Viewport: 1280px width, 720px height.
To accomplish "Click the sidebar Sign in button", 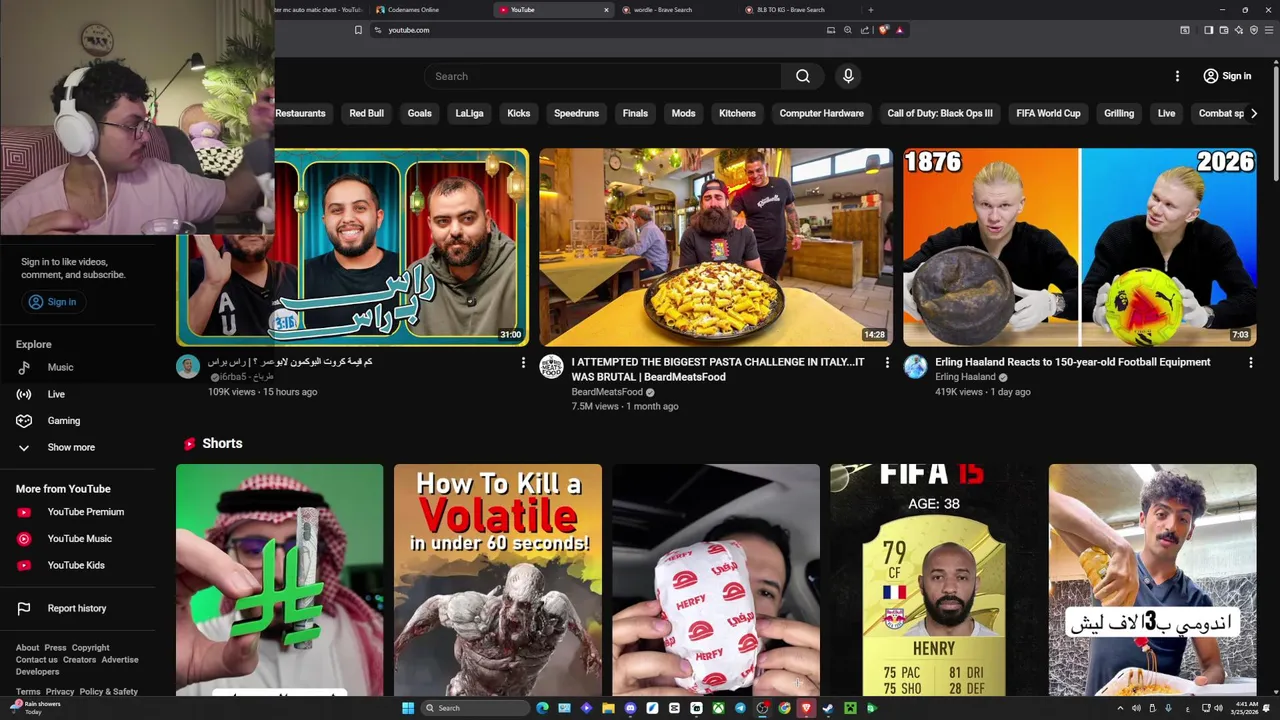I will 52,302.
